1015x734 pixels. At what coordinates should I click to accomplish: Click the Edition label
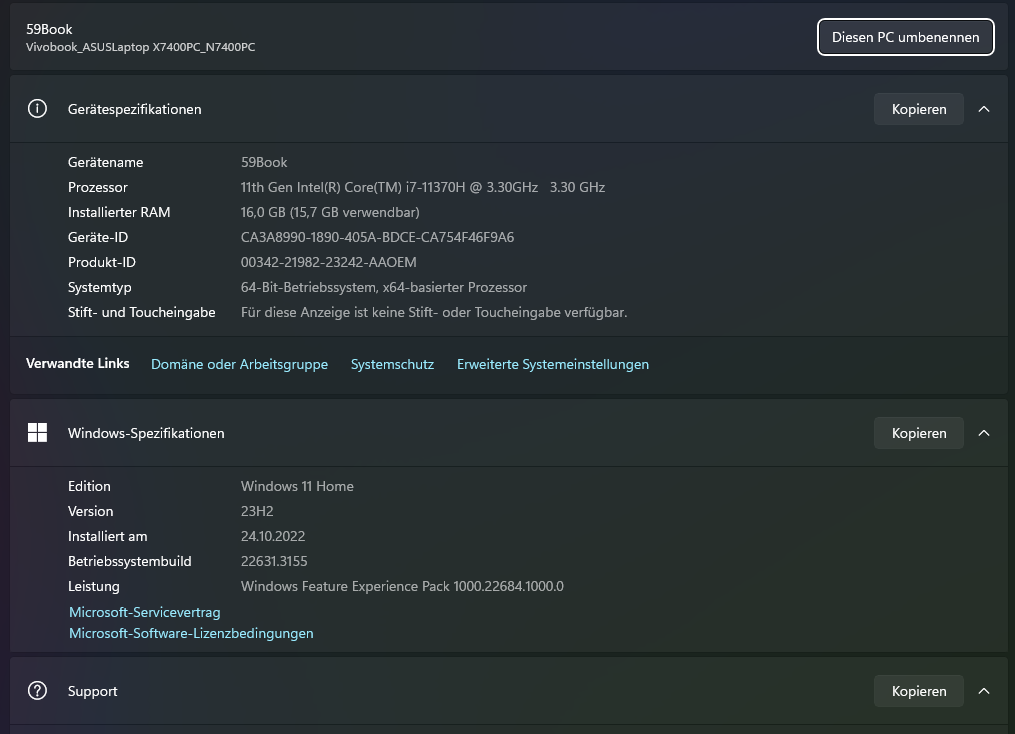point(89,486)
